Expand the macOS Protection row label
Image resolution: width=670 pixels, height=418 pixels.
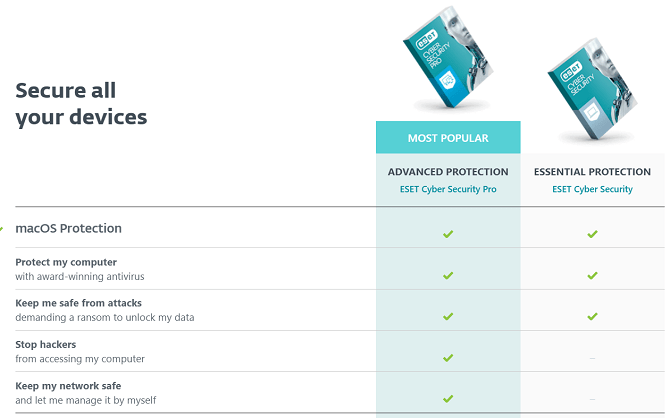point(68,228)
